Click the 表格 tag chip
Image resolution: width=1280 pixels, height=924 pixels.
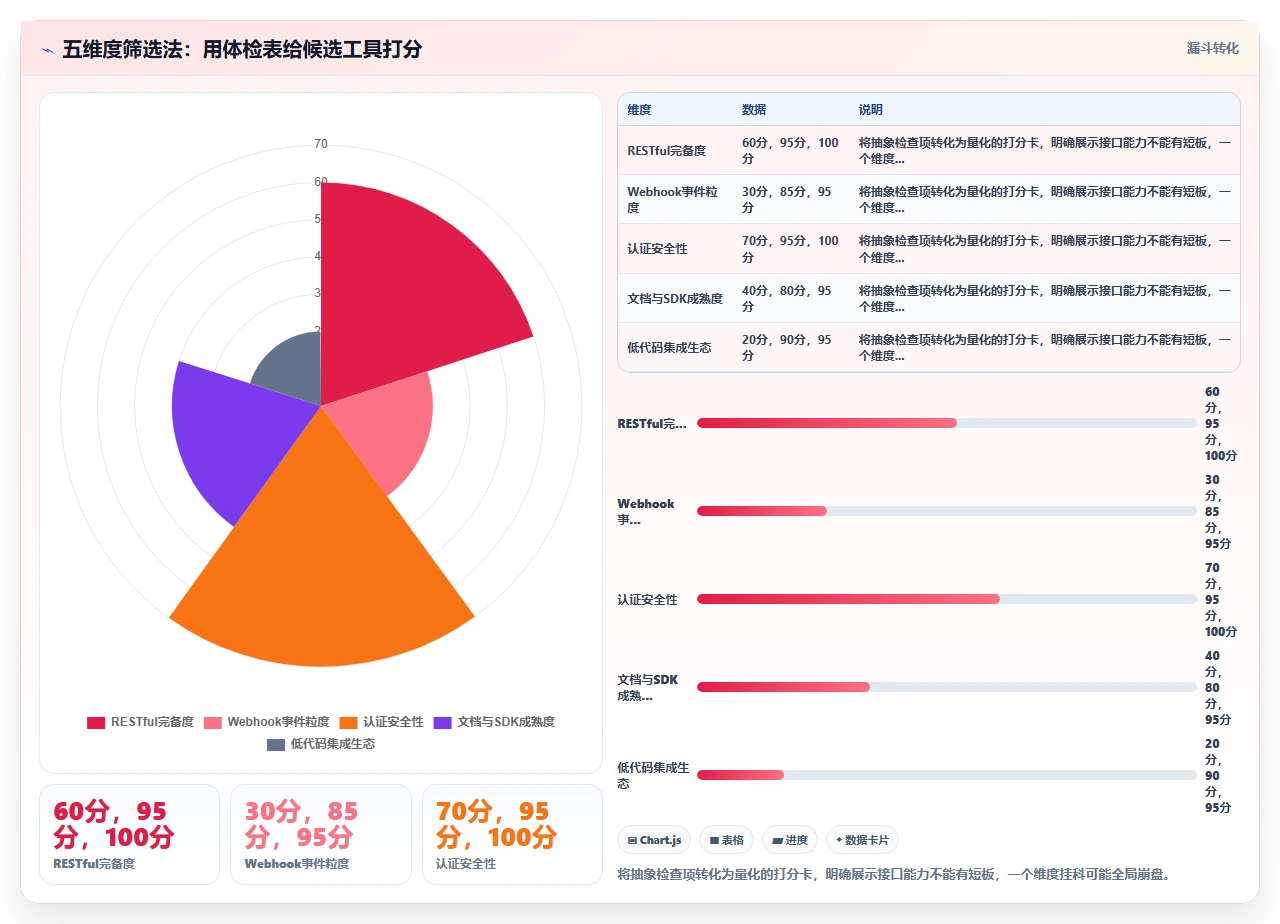tap(726, 840)
